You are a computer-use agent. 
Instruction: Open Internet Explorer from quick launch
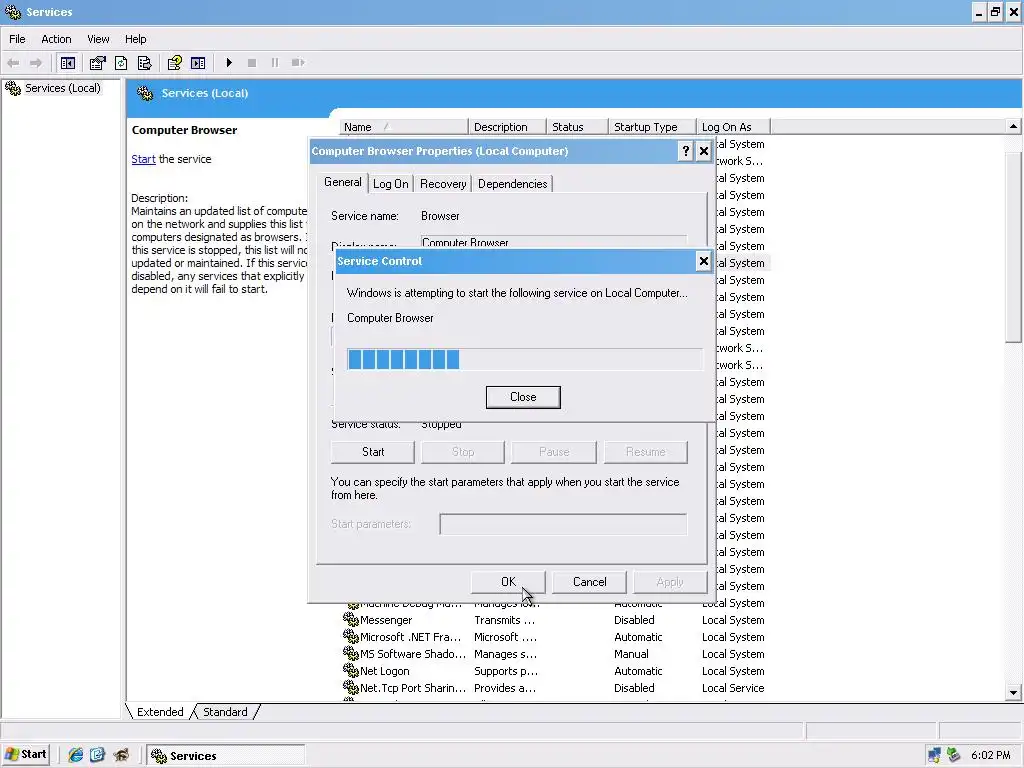(76, 755)
